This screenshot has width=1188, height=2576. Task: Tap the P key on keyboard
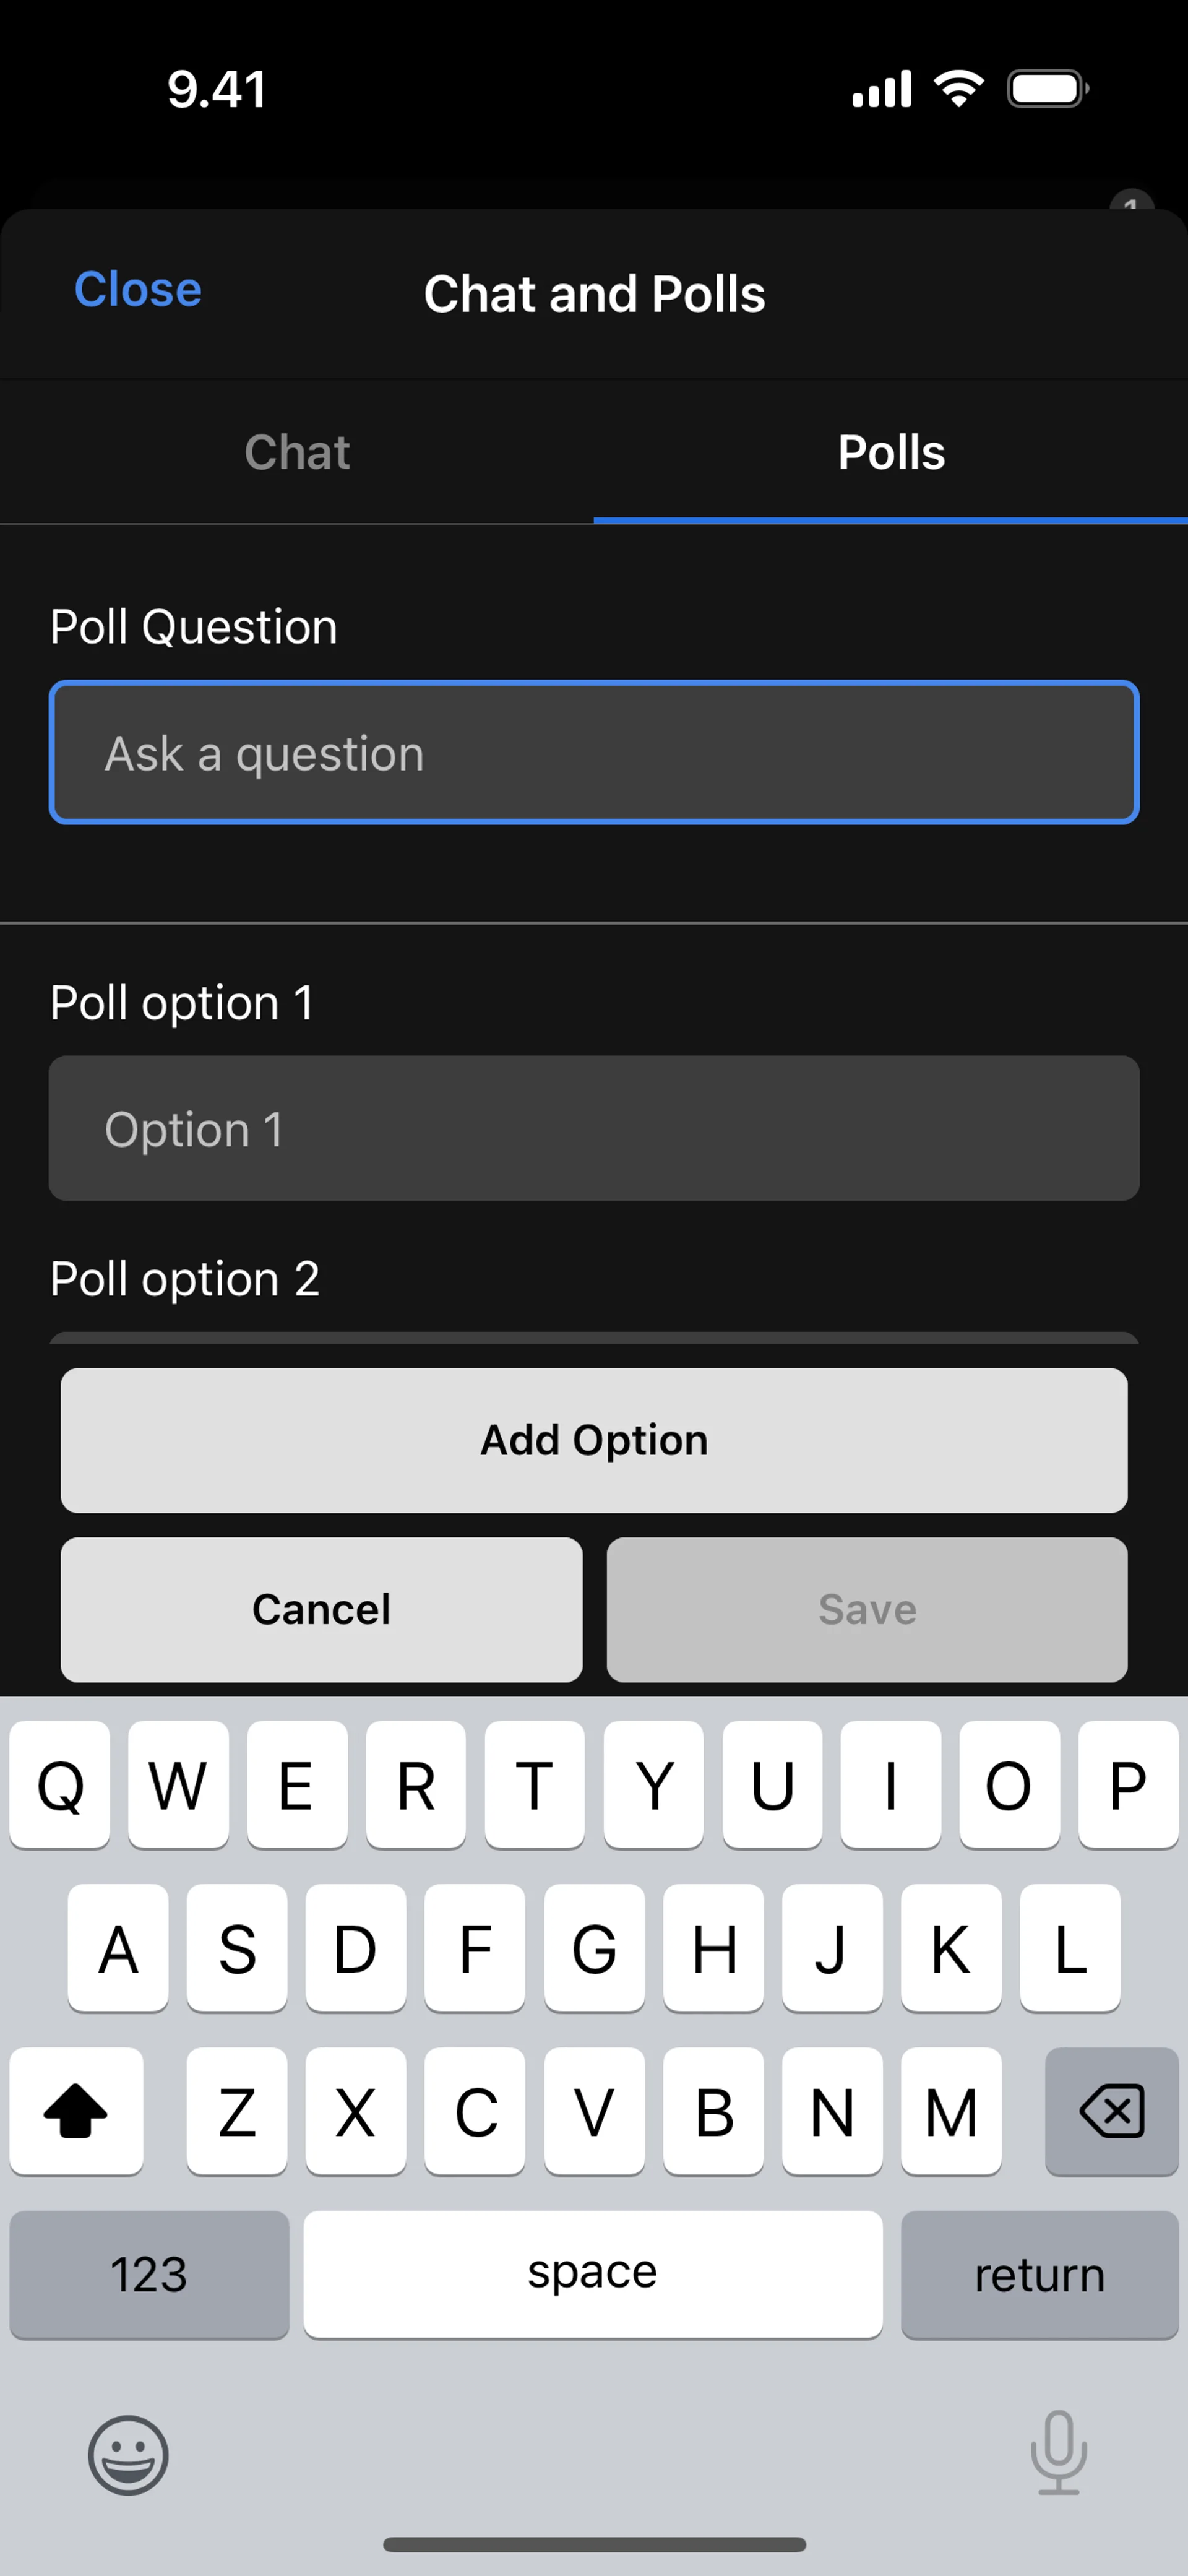click(x=1128, y=1784)
